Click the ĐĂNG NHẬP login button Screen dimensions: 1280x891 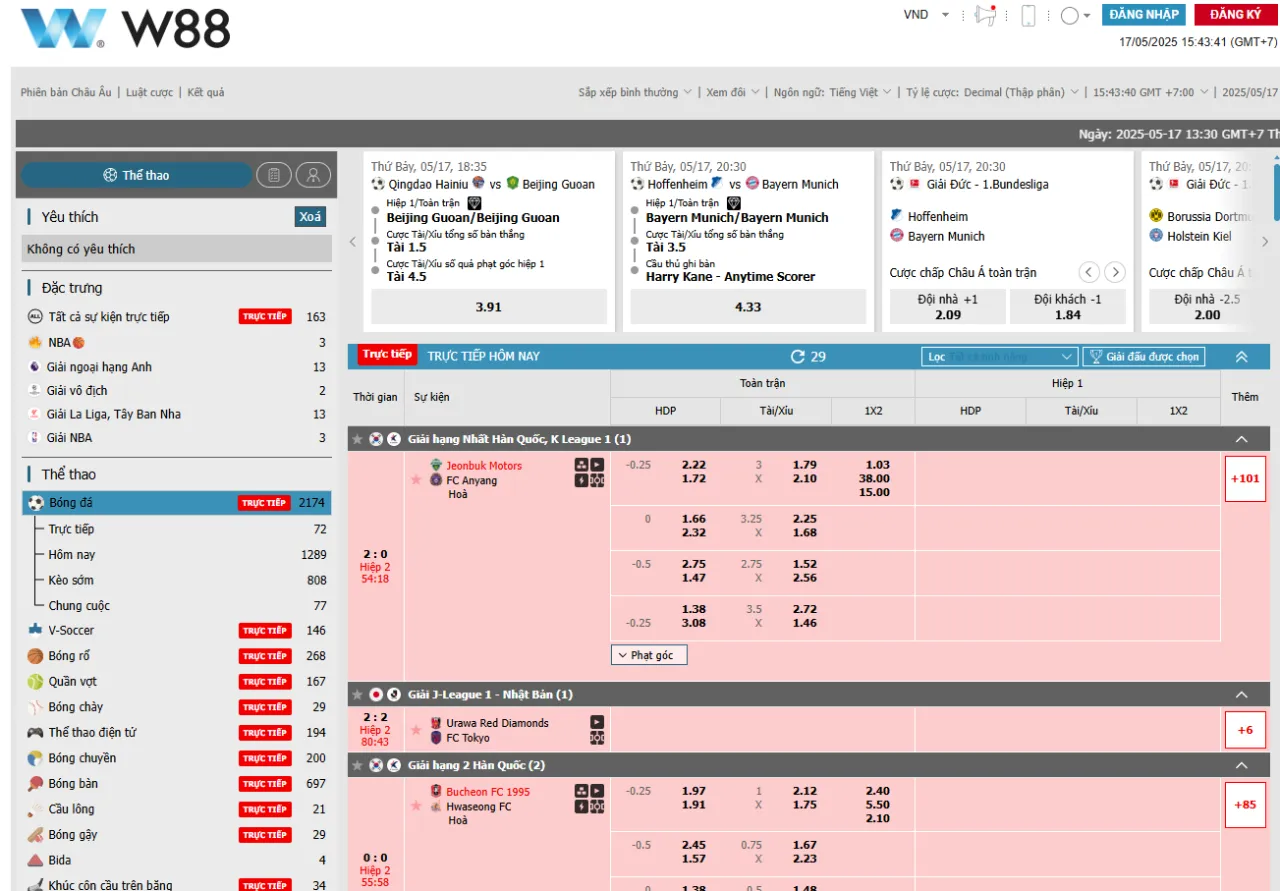tap(1143, 15)
